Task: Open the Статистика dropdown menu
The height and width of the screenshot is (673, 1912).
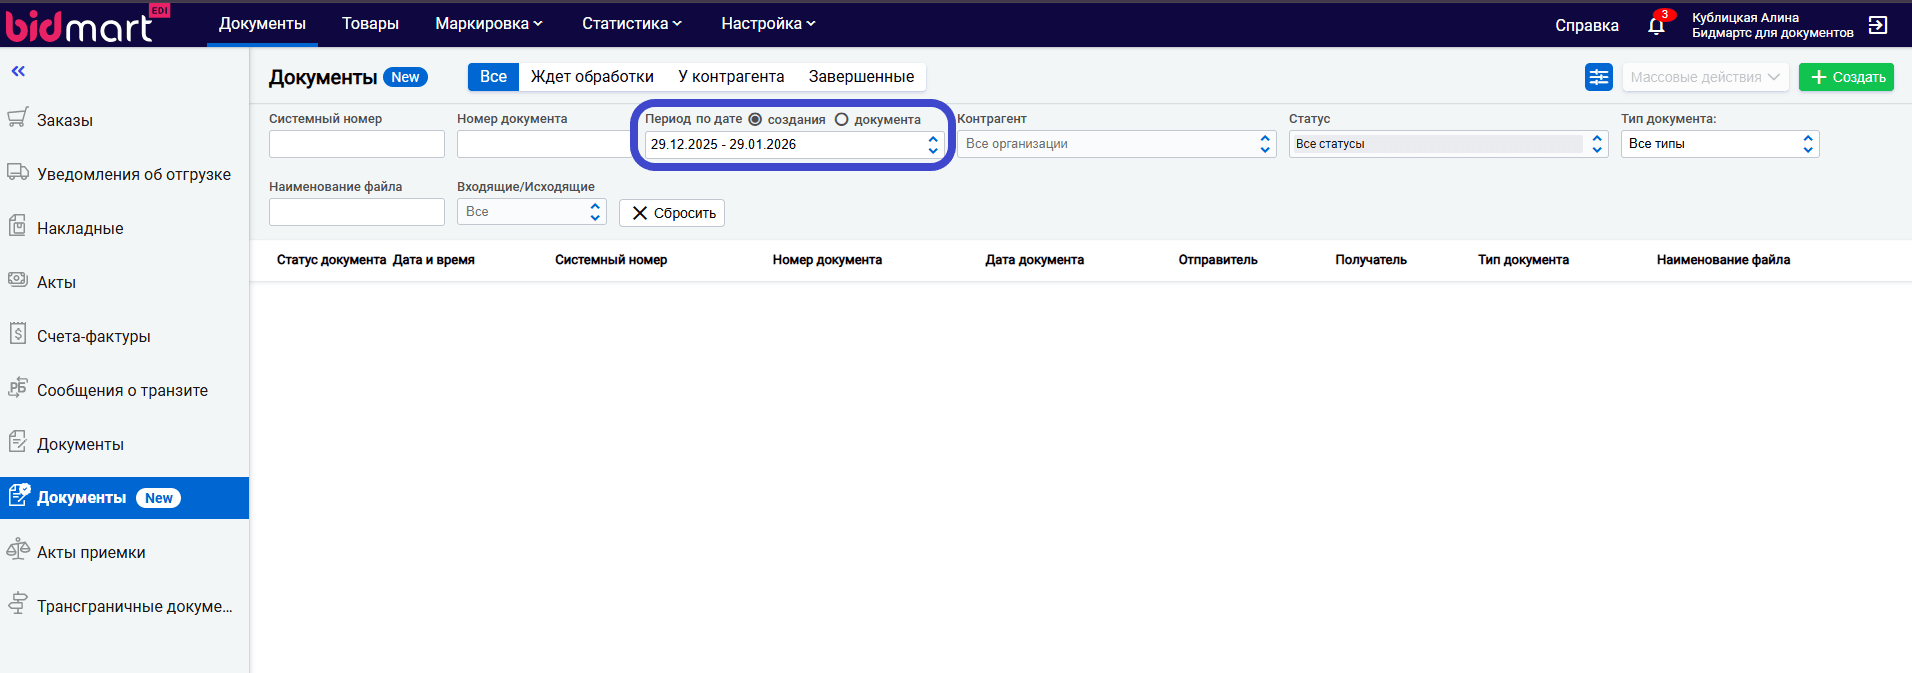Action: [x=632, y=23]
